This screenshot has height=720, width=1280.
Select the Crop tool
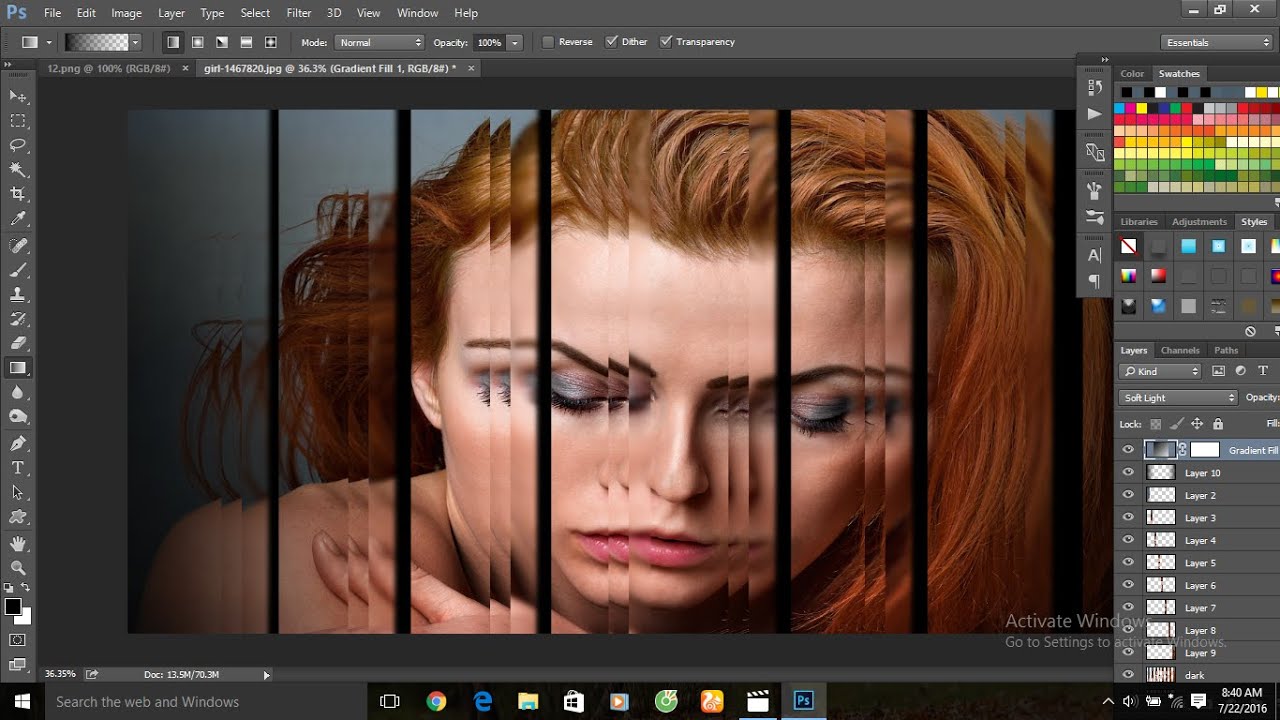[18, 194]
